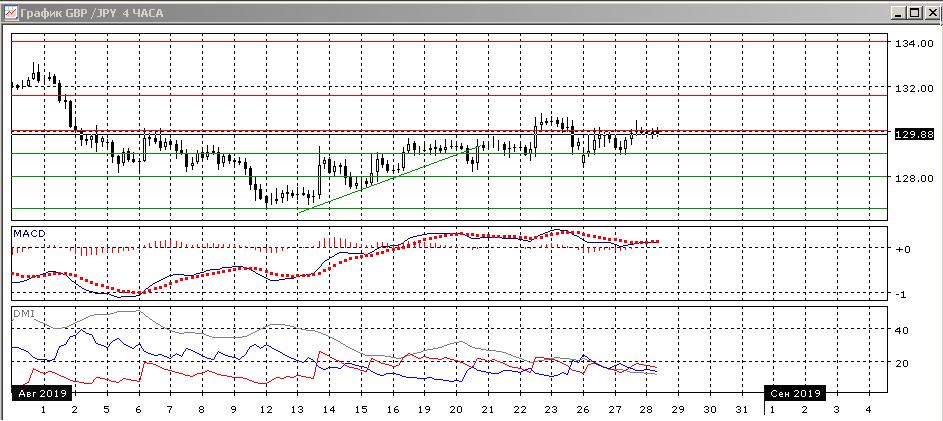Click date 28 on the time axis
Screen dimensions: 943x421
(x=646, y=409)
